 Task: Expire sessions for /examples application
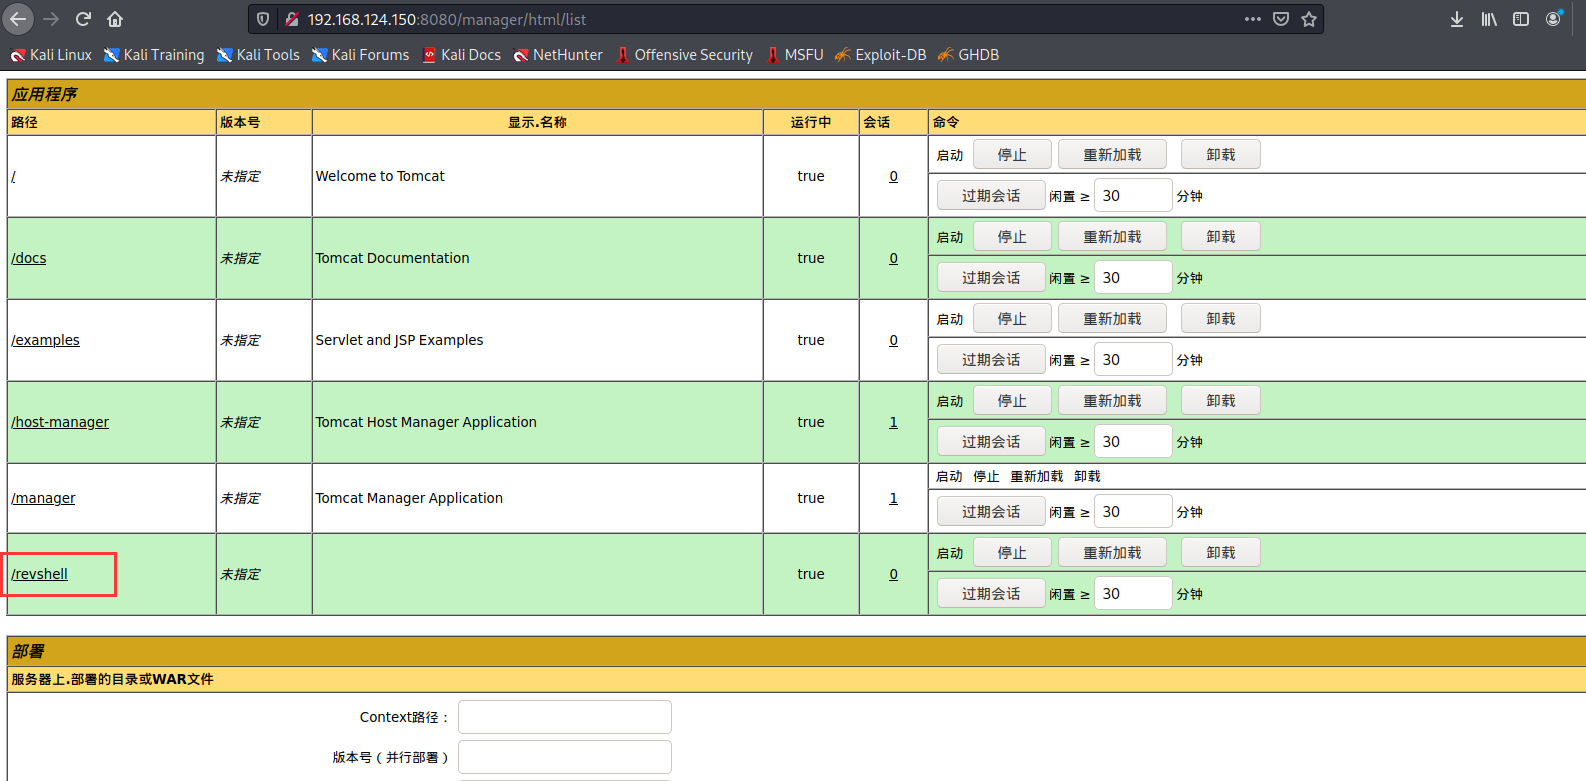click(991, 360)
